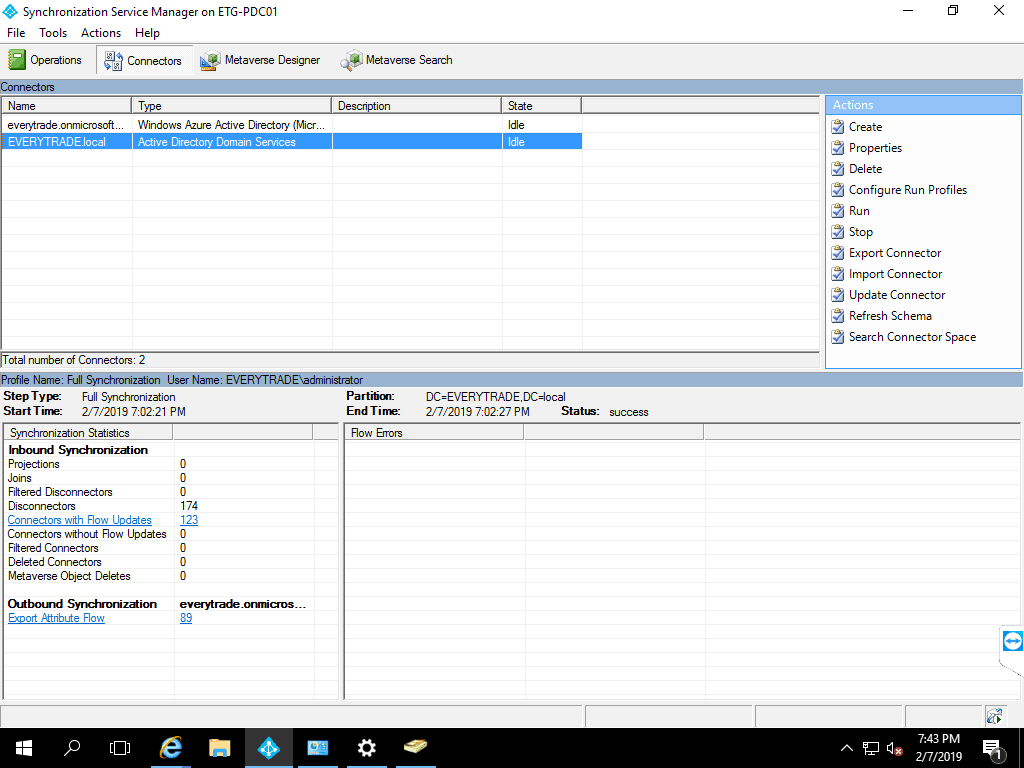Viewport: 1024px width, 768px height.
Task: Sort connectors by Description column
Action: coord(417,106)
